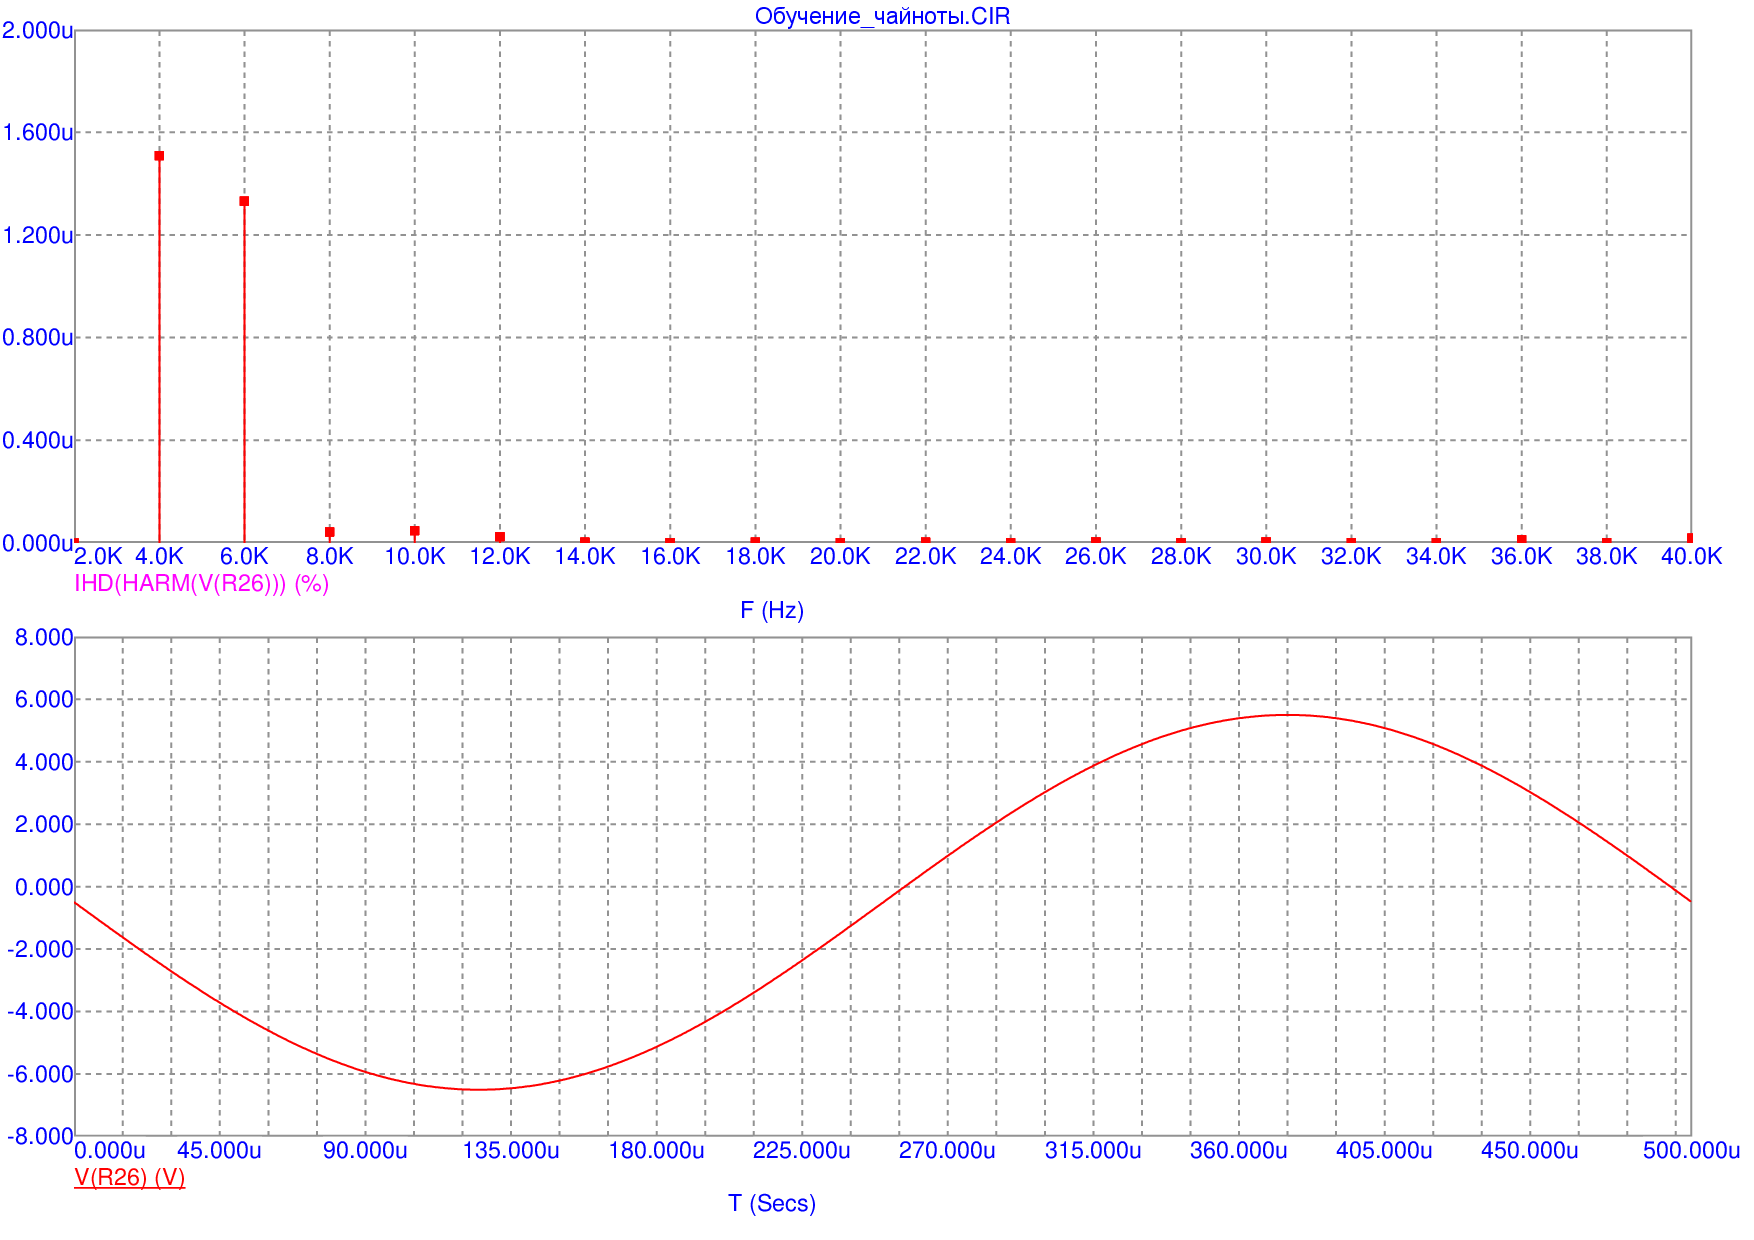Click the 500.000u time axis label
Image resolution: width=1754 pixels, height=1240 pixels.
tap(1692, 1150)
